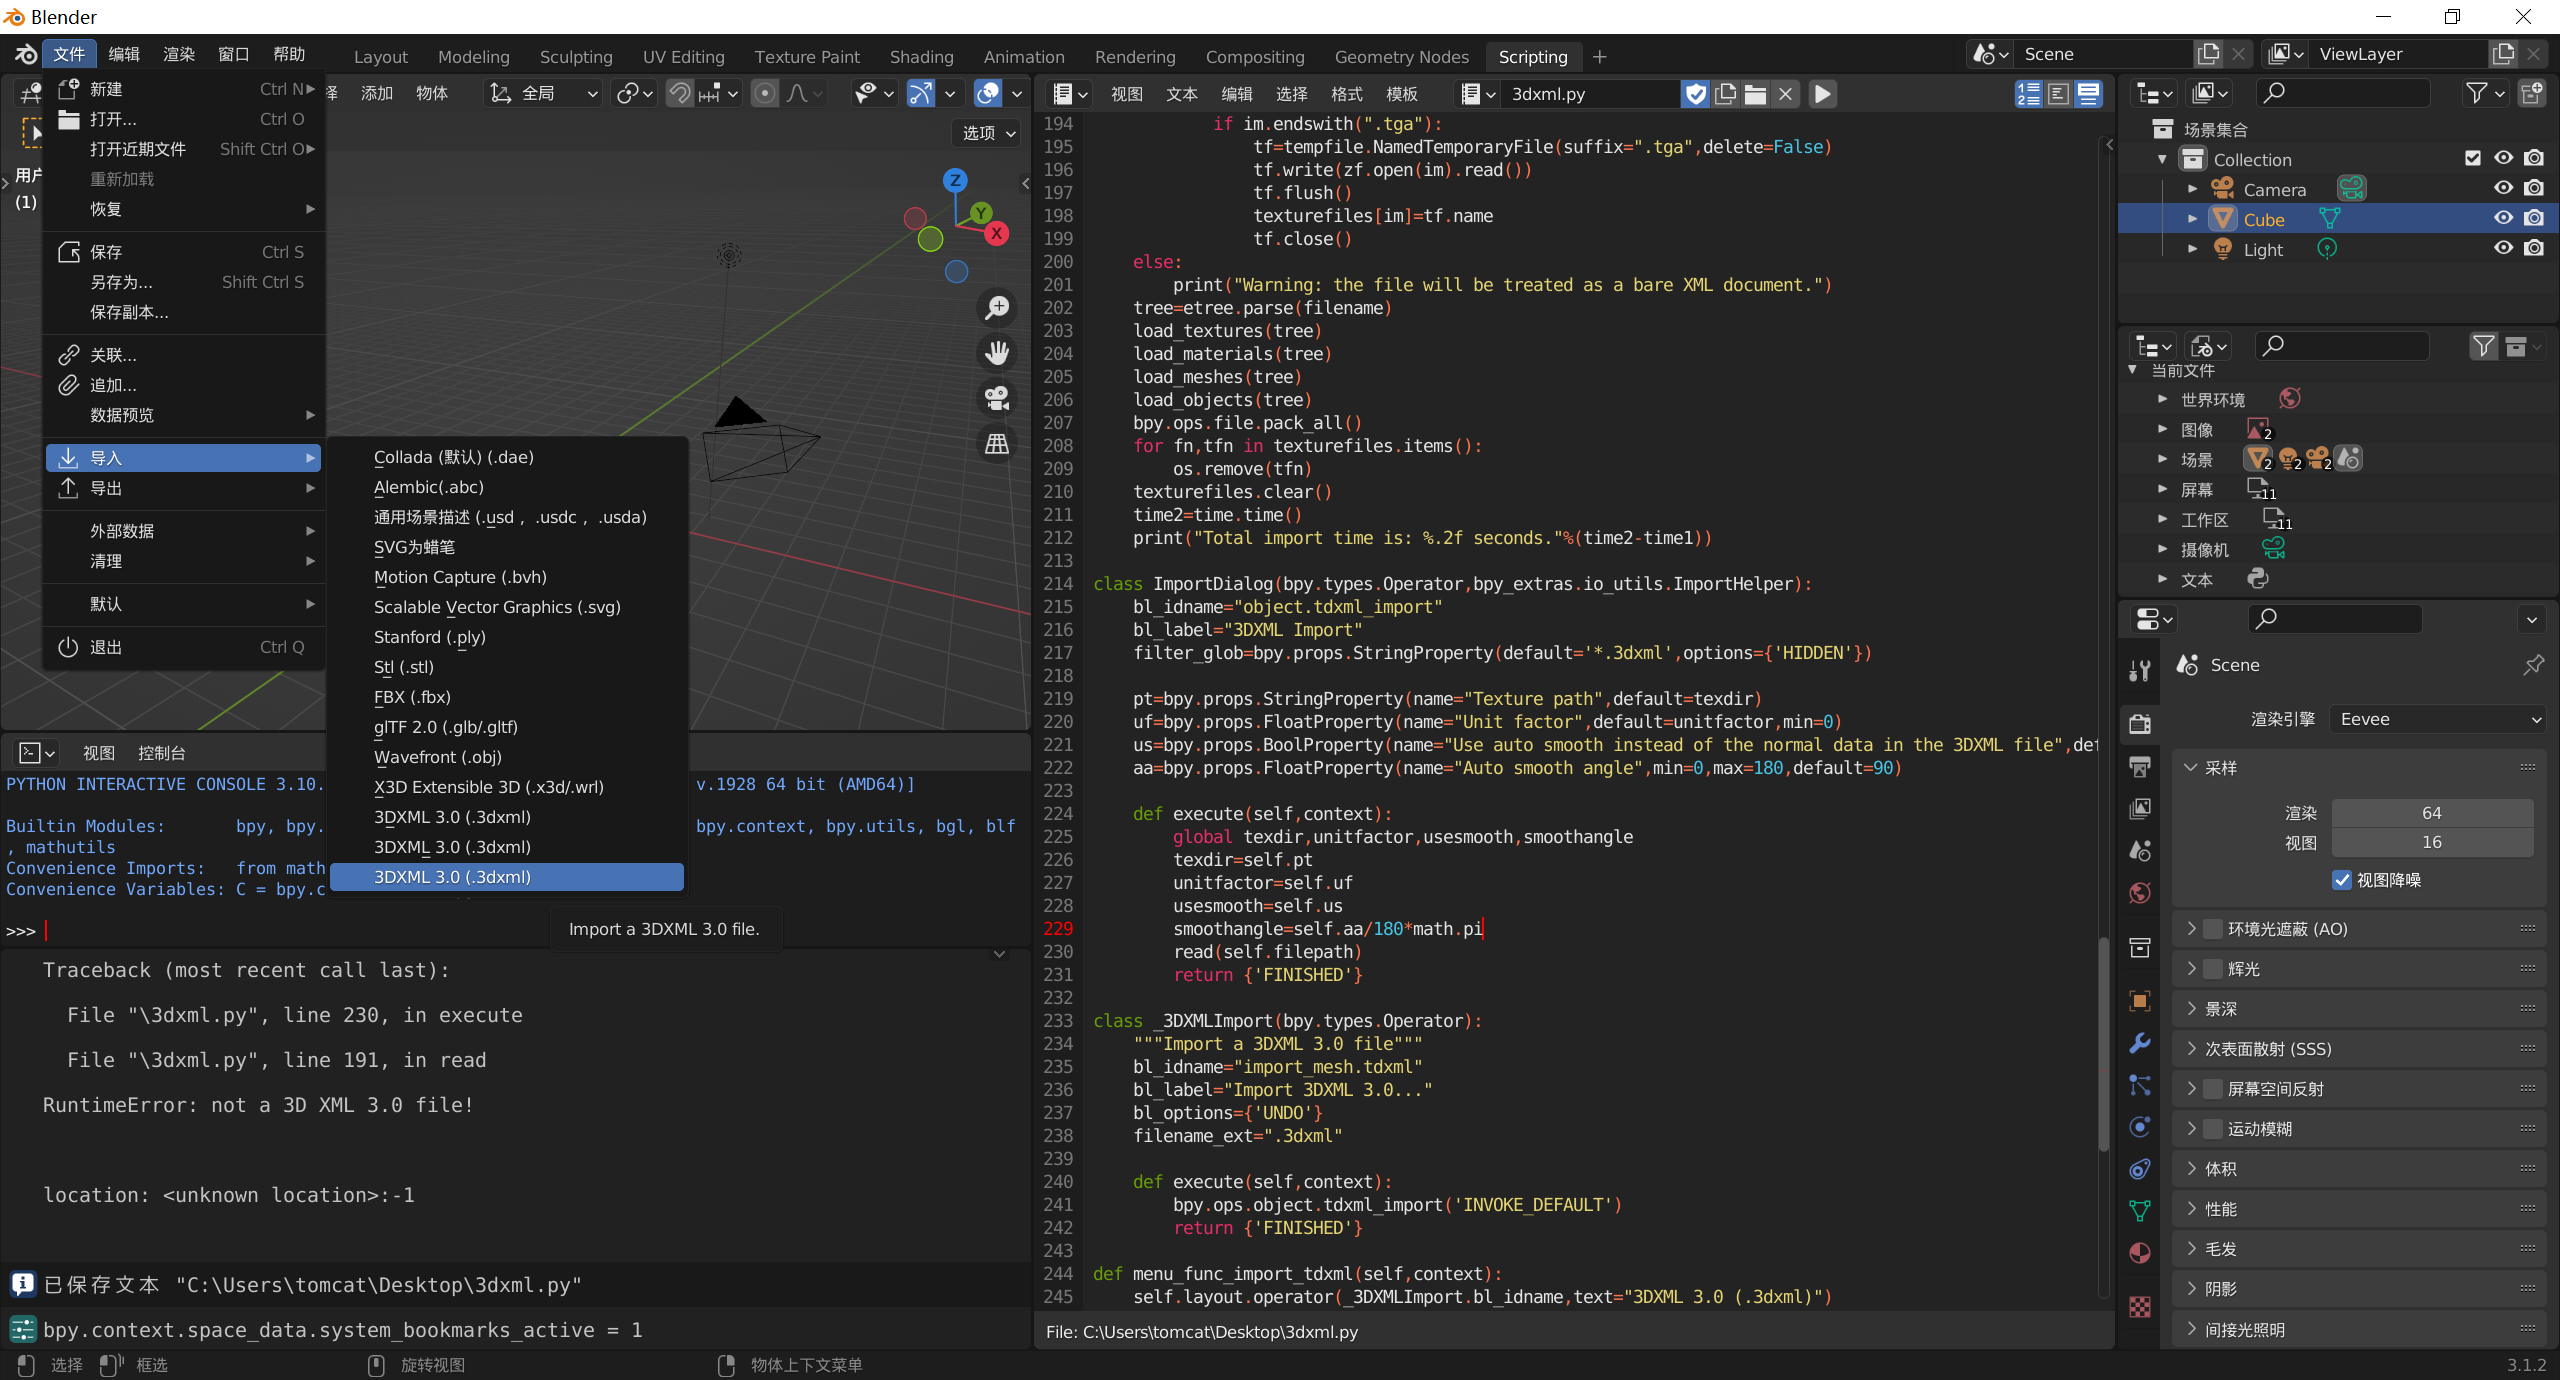The width and height of the screenshot is (2560, 1380).
Task: Choose Stanford (.ply) from the import list
Action: 429,637
